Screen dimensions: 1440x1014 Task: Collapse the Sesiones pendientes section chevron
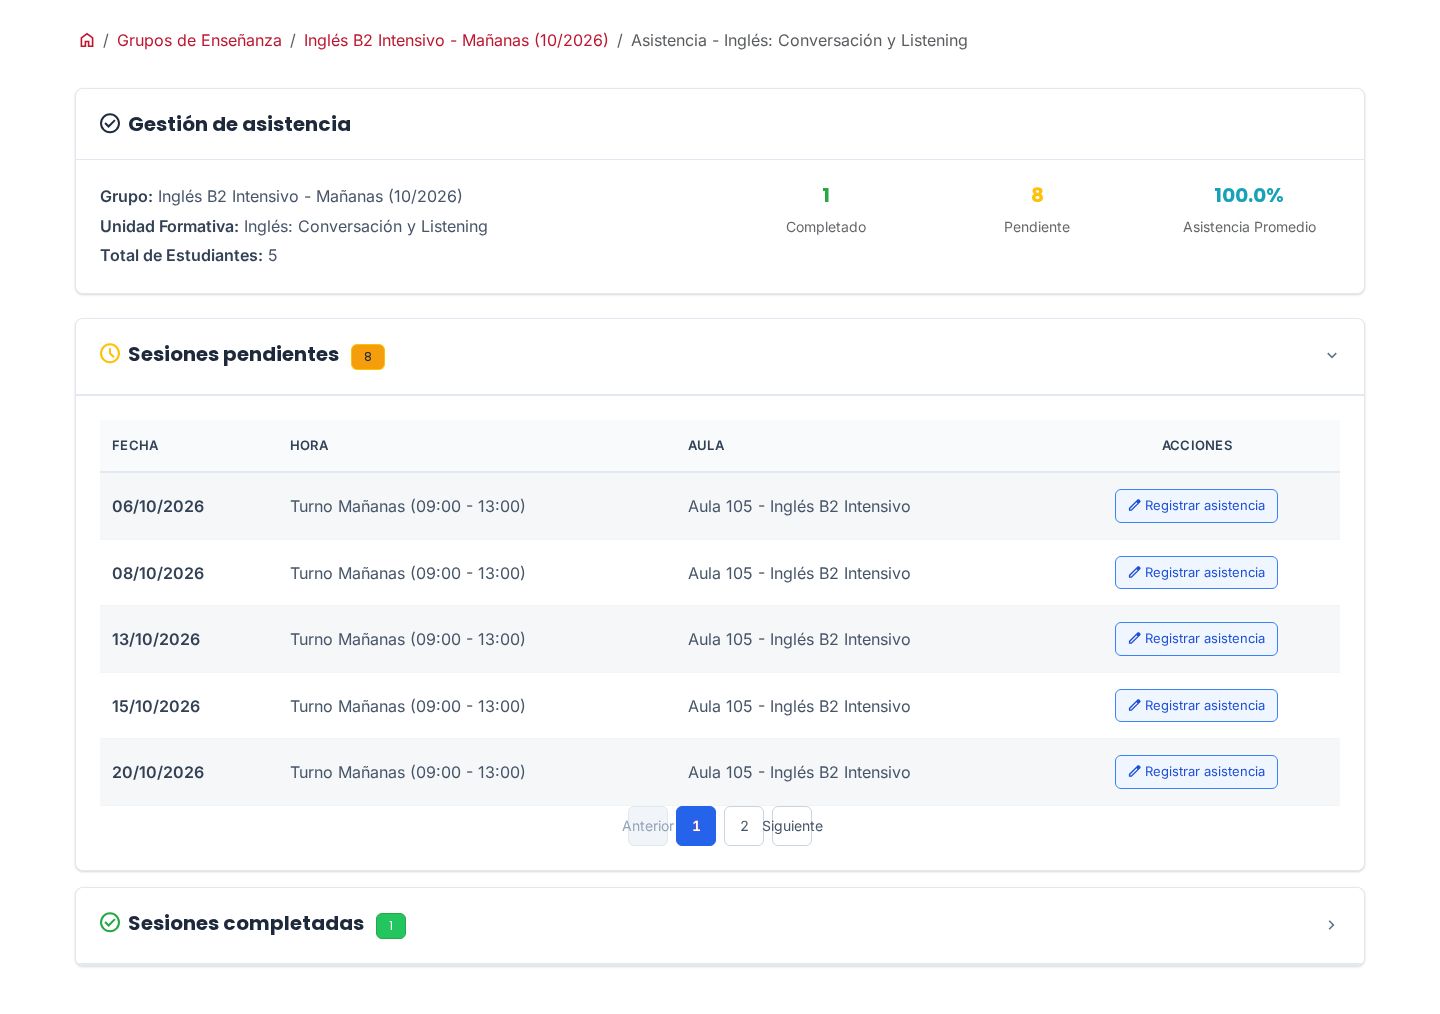[1331, 356]
